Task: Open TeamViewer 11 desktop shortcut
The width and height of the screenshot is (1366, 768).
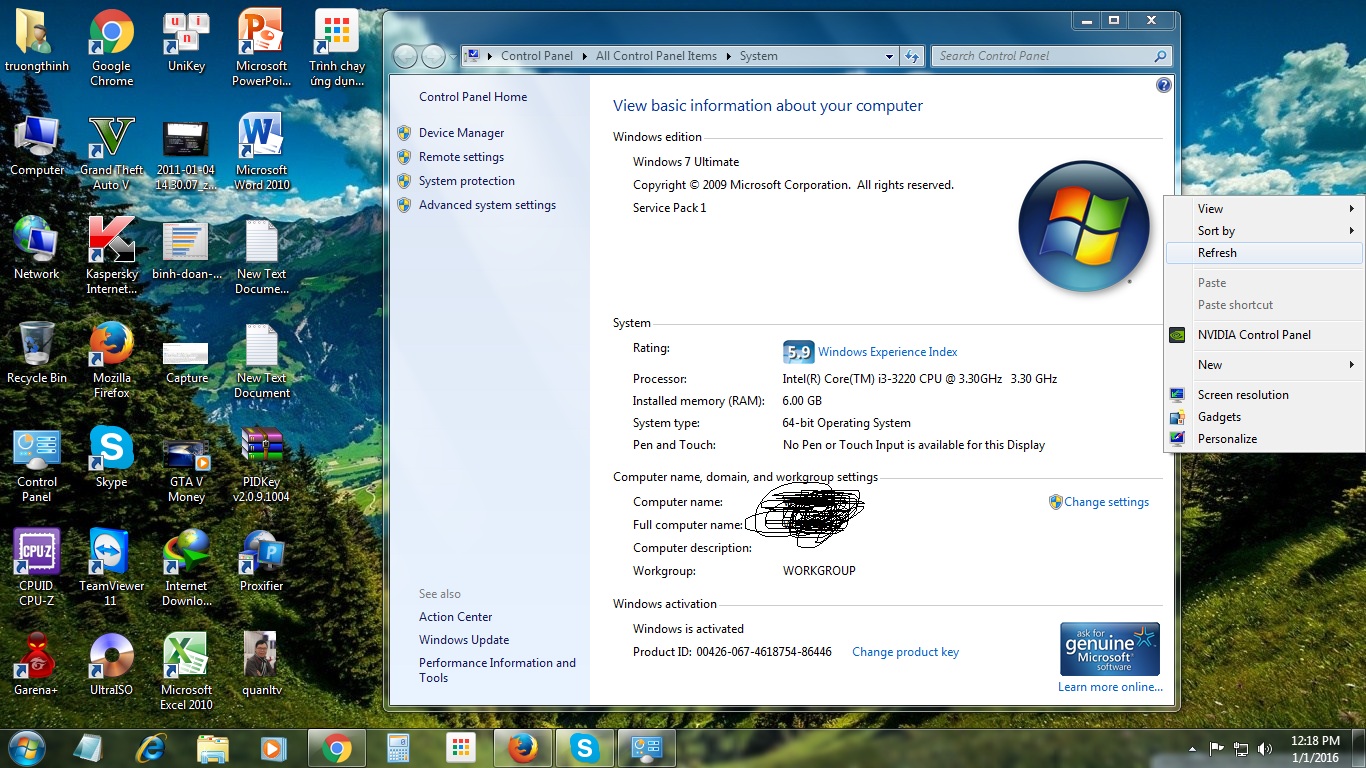Action: [111, 568]
